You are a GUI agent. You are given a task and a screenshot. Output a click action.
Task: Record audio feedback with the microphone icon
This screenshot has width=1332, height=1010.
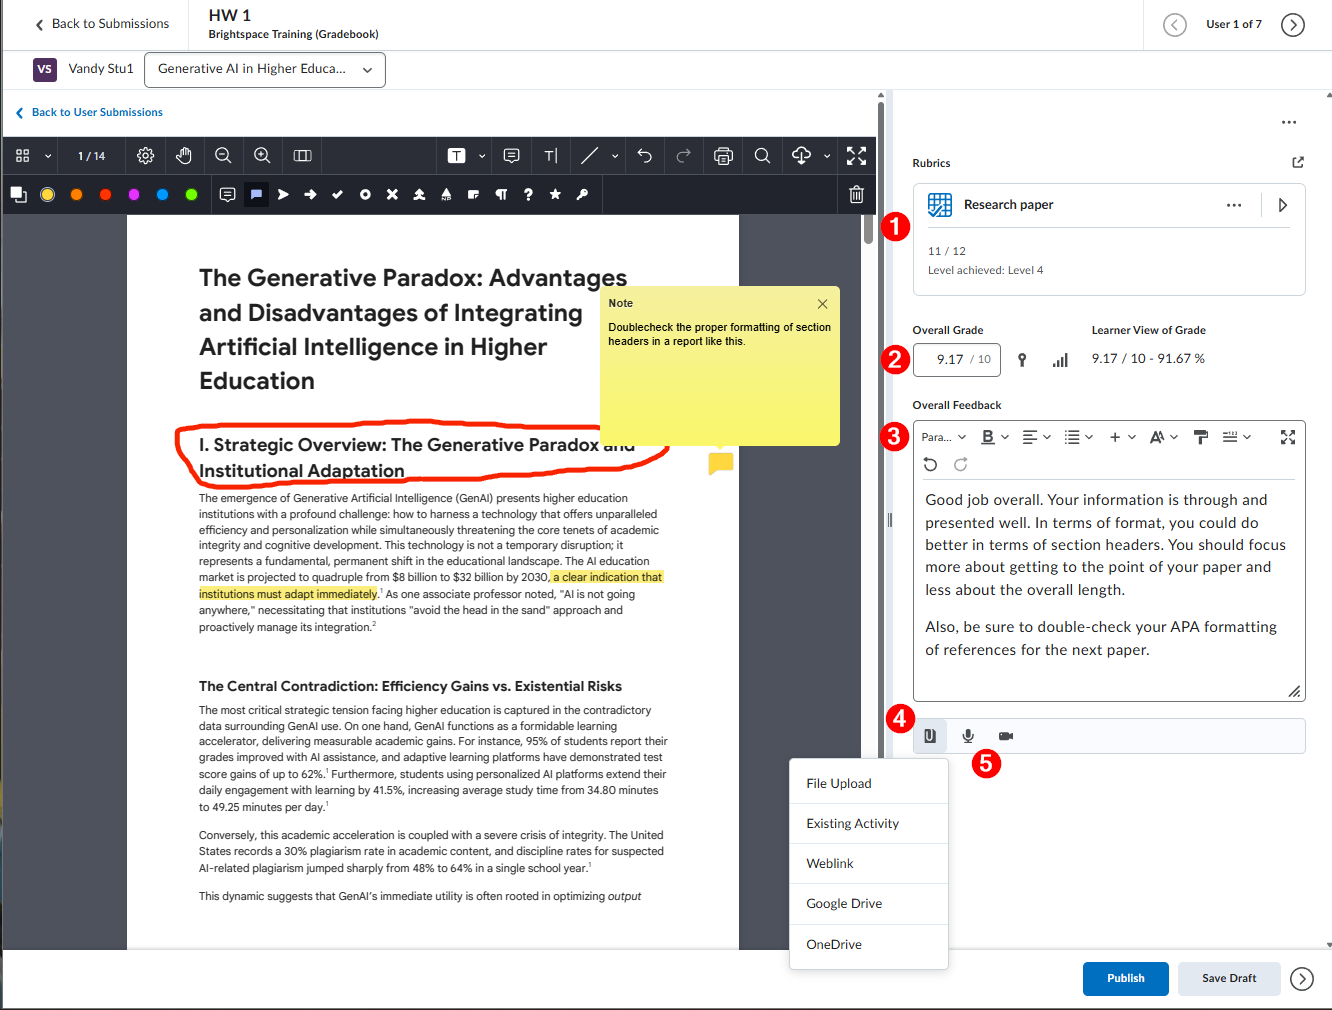tap(968, 736)
